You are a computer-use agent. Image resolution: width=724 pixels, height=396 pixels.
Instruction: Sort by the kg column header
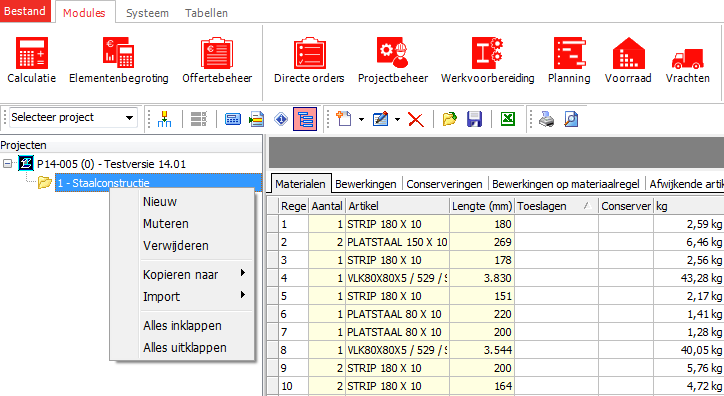(689, 206)
